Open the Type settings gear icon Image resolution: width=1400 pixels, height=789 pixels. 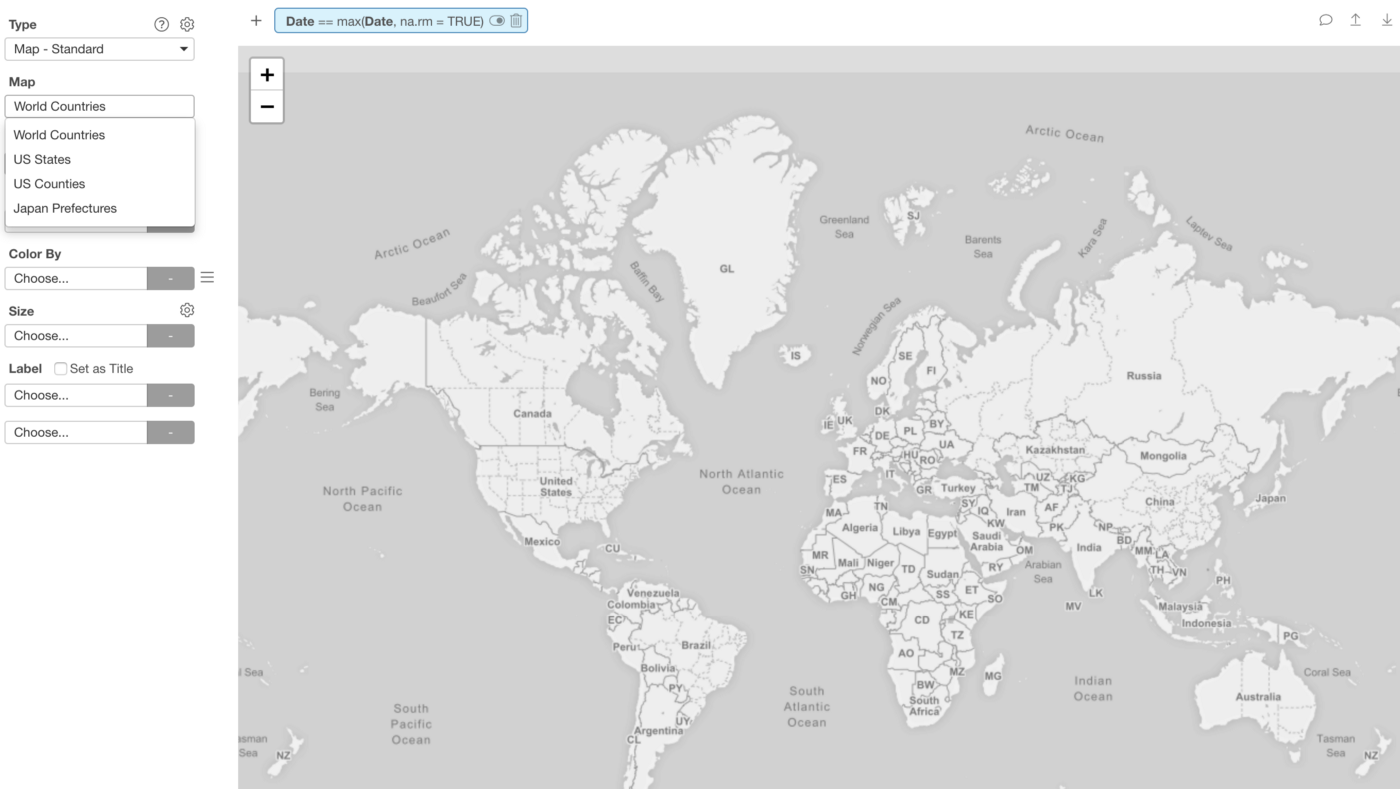187,25
